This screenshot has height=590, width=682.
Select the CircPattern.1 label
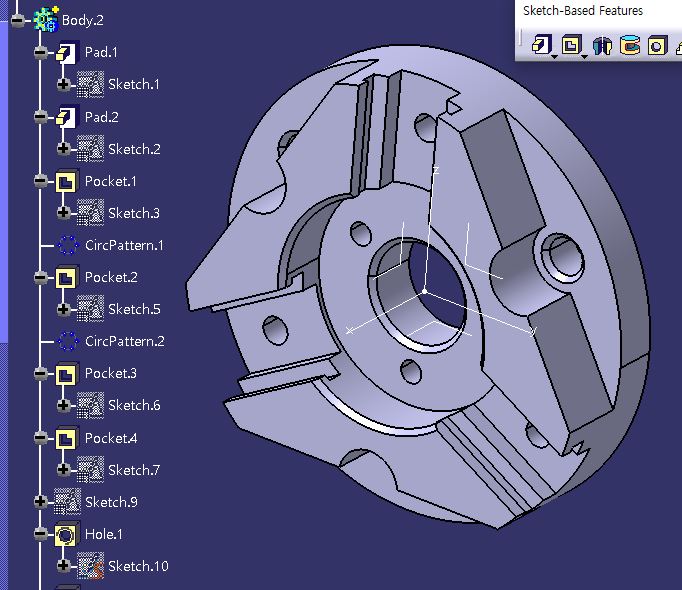click(124, 245)
